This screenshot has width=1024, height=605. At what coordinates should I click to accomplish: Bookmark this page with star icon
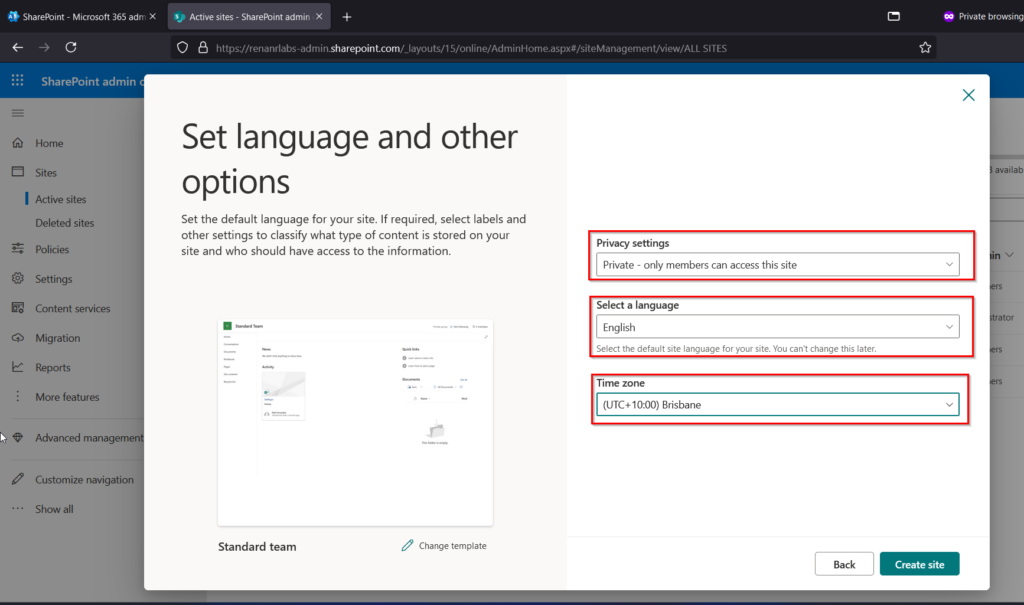(925, 47)
